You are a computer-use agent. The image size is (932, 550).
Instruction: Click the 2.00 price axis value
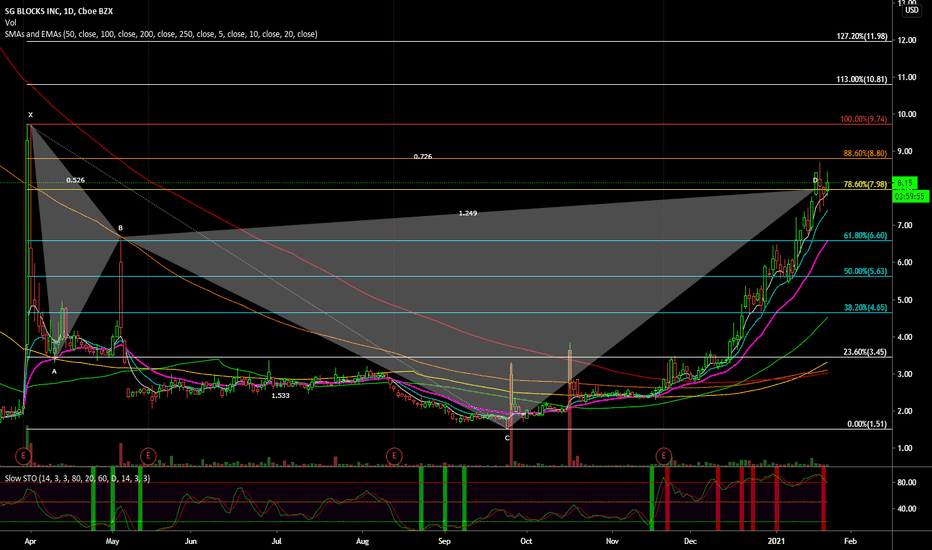tap(906, 411)
